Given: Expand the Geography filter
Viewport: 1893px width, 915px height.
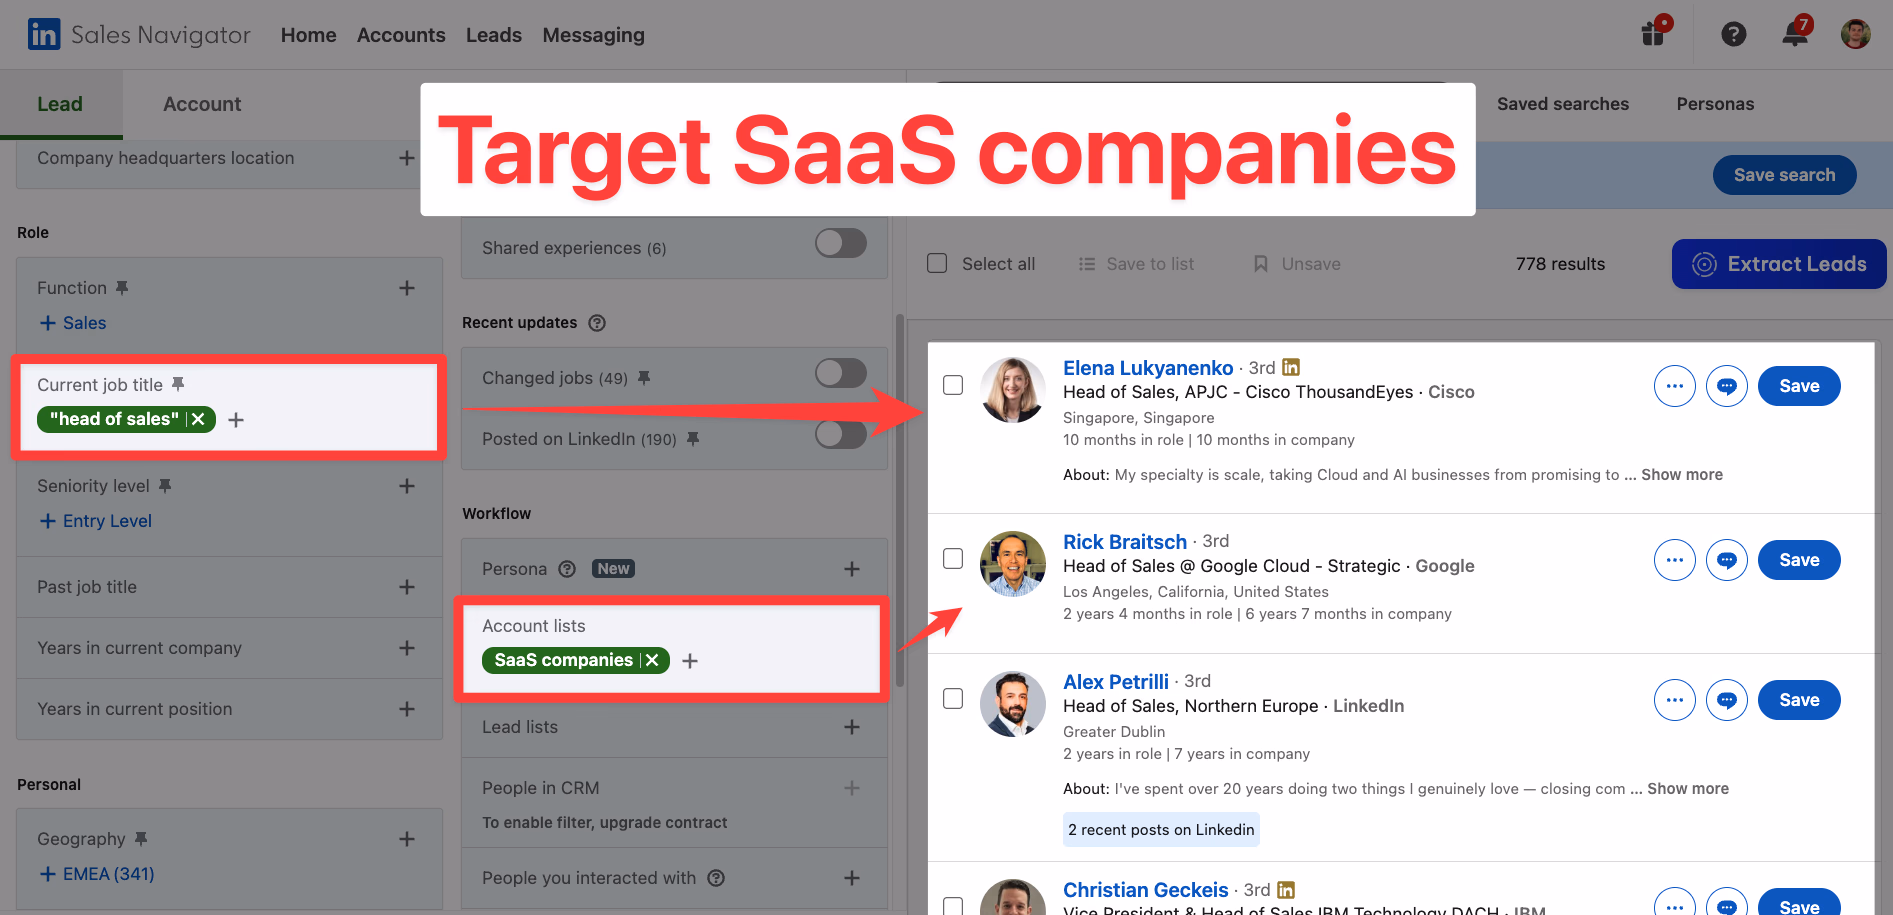Looking at the screenshot, I should pos(407,839).
